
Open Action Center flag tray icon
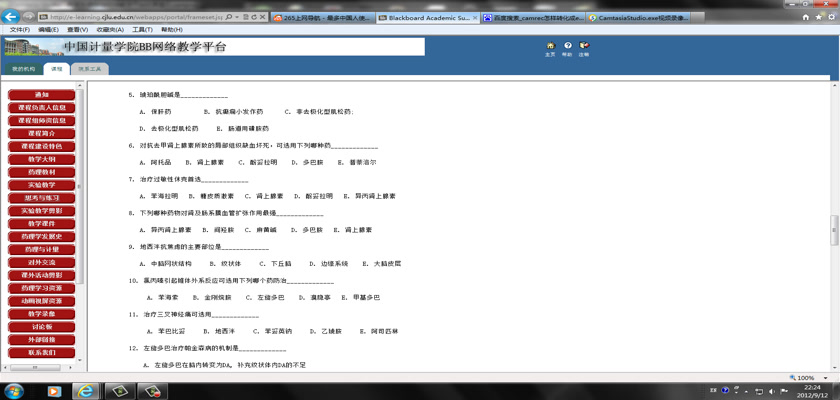click(784, 391)
